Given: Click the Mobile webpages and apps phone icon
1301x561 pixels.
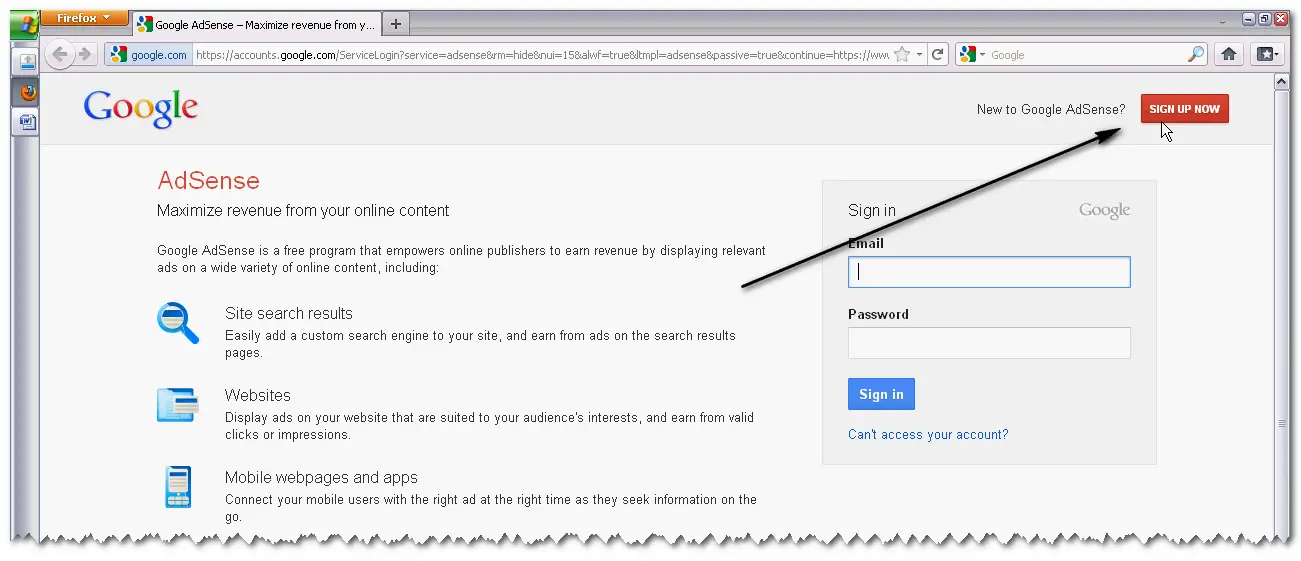Looking at the screenshot, I should click(178, 488).
